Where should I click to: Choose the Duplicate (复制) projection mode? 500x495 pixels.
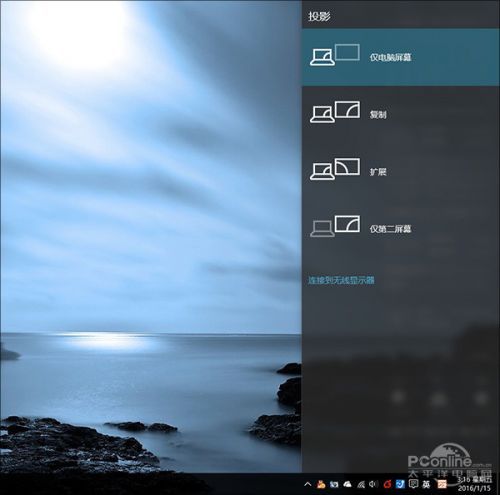(x=401, y=114)
